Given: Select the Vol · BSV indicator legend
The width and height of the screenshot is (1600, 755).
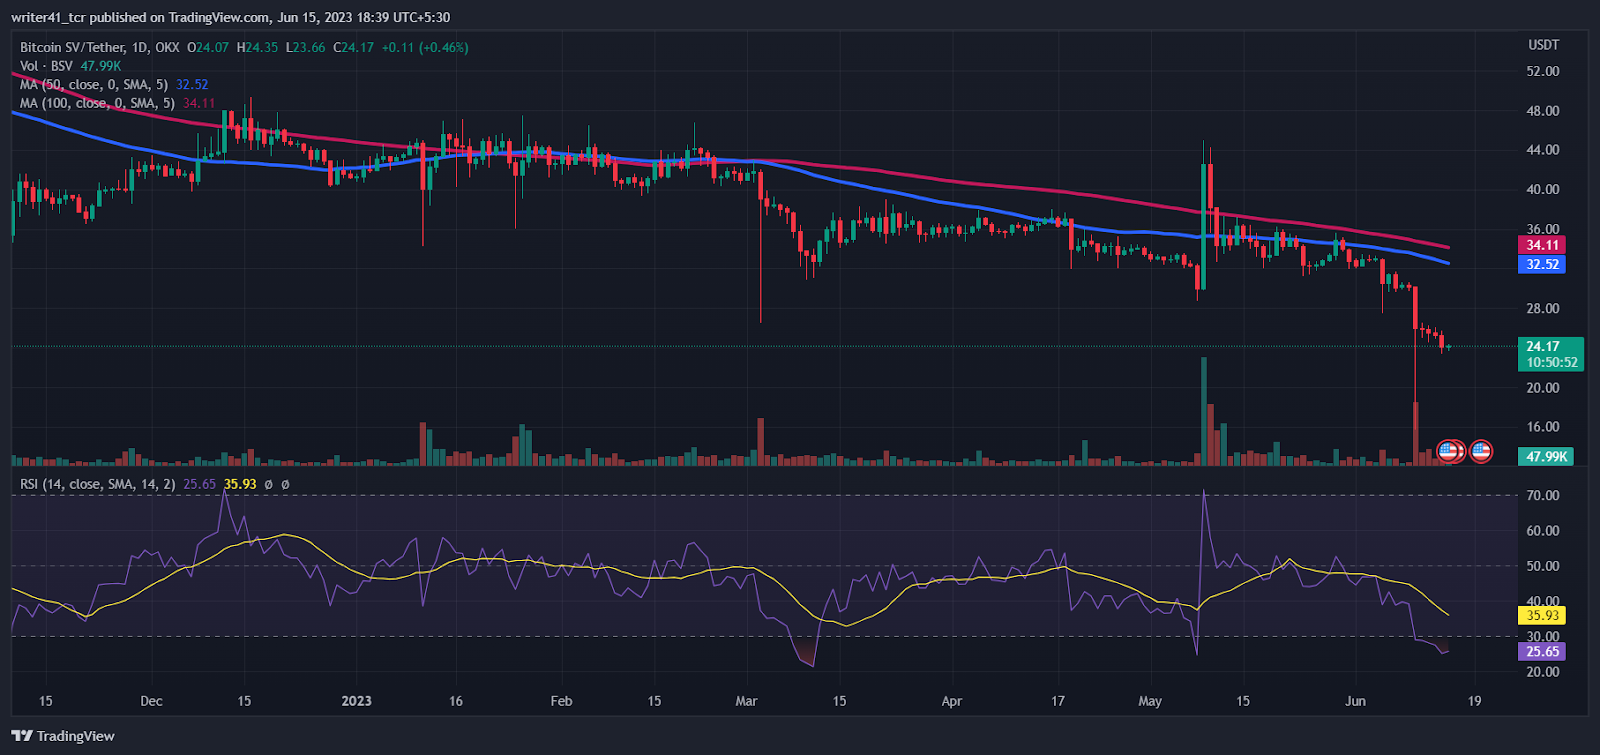Looking at the screenshot, I should point(46,66).
